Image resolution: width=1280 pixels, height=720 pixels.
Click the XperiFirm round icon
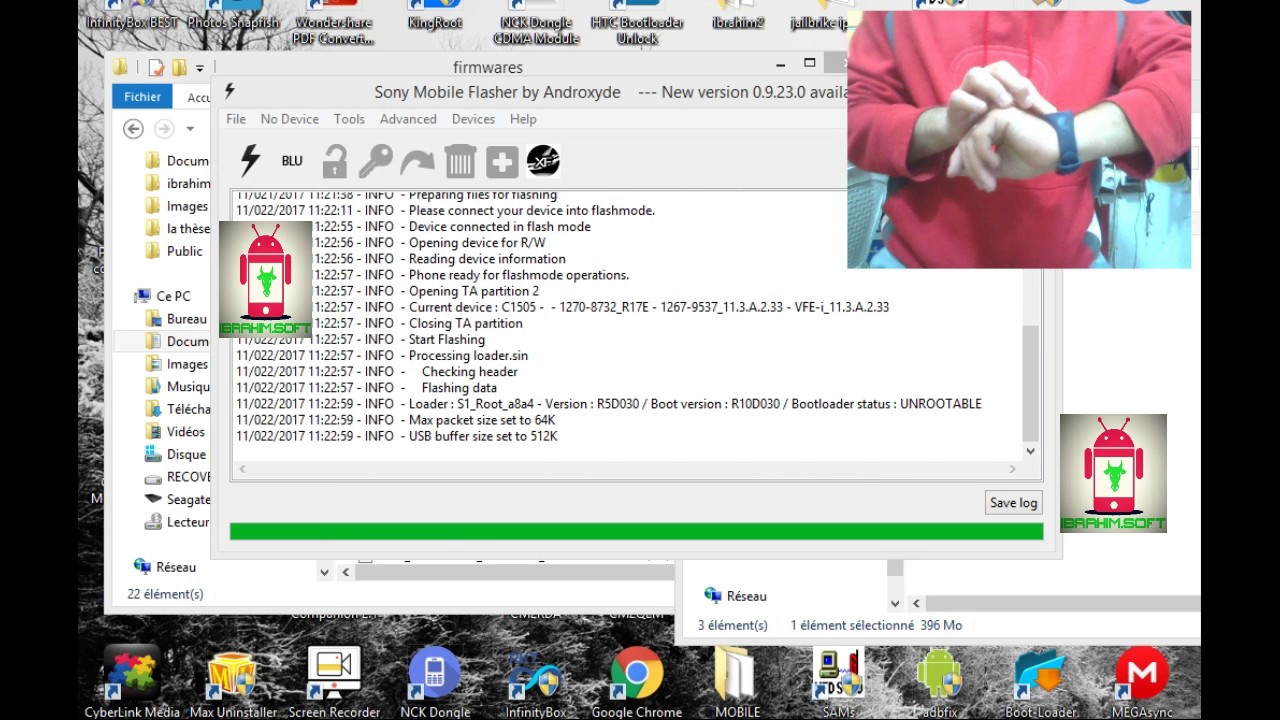tap(543, 160)
